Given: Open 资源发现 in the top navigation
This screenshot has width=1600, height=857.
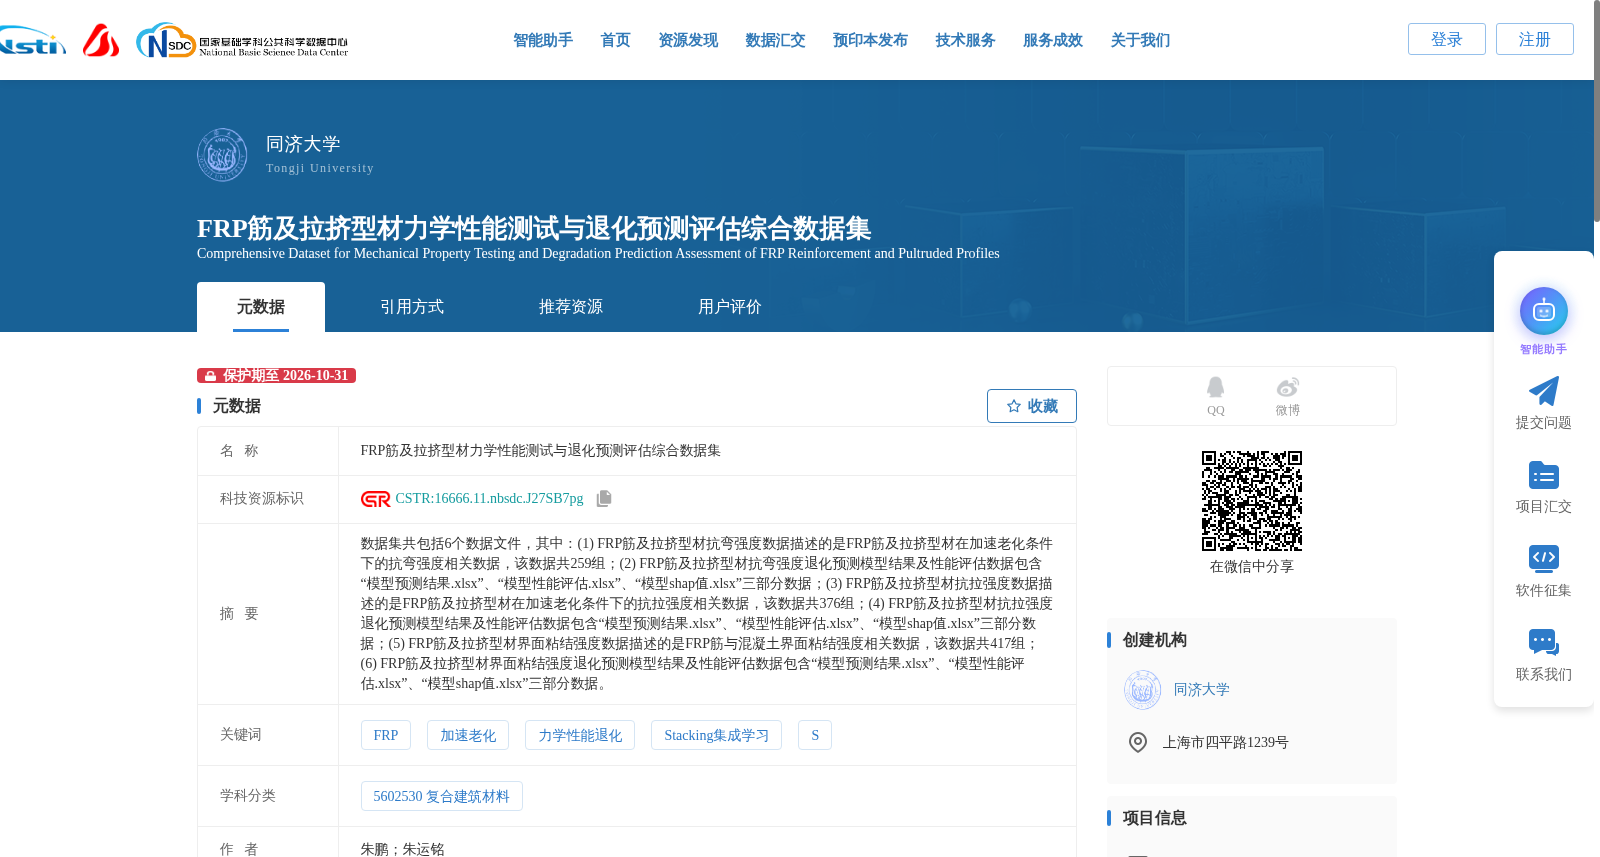Looking at the screenshot, I should pyautogui.click(x=688, y=40).
